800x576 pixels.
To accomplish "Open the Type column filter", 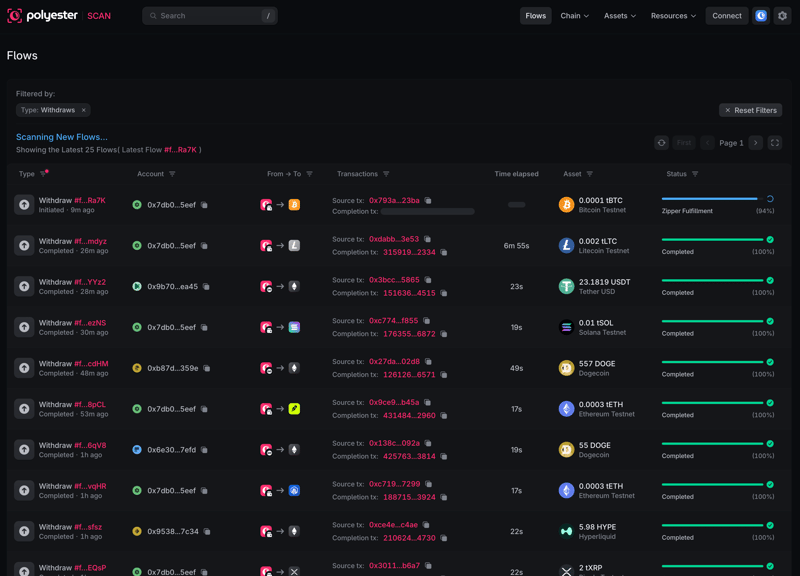I will coord(44,174).
